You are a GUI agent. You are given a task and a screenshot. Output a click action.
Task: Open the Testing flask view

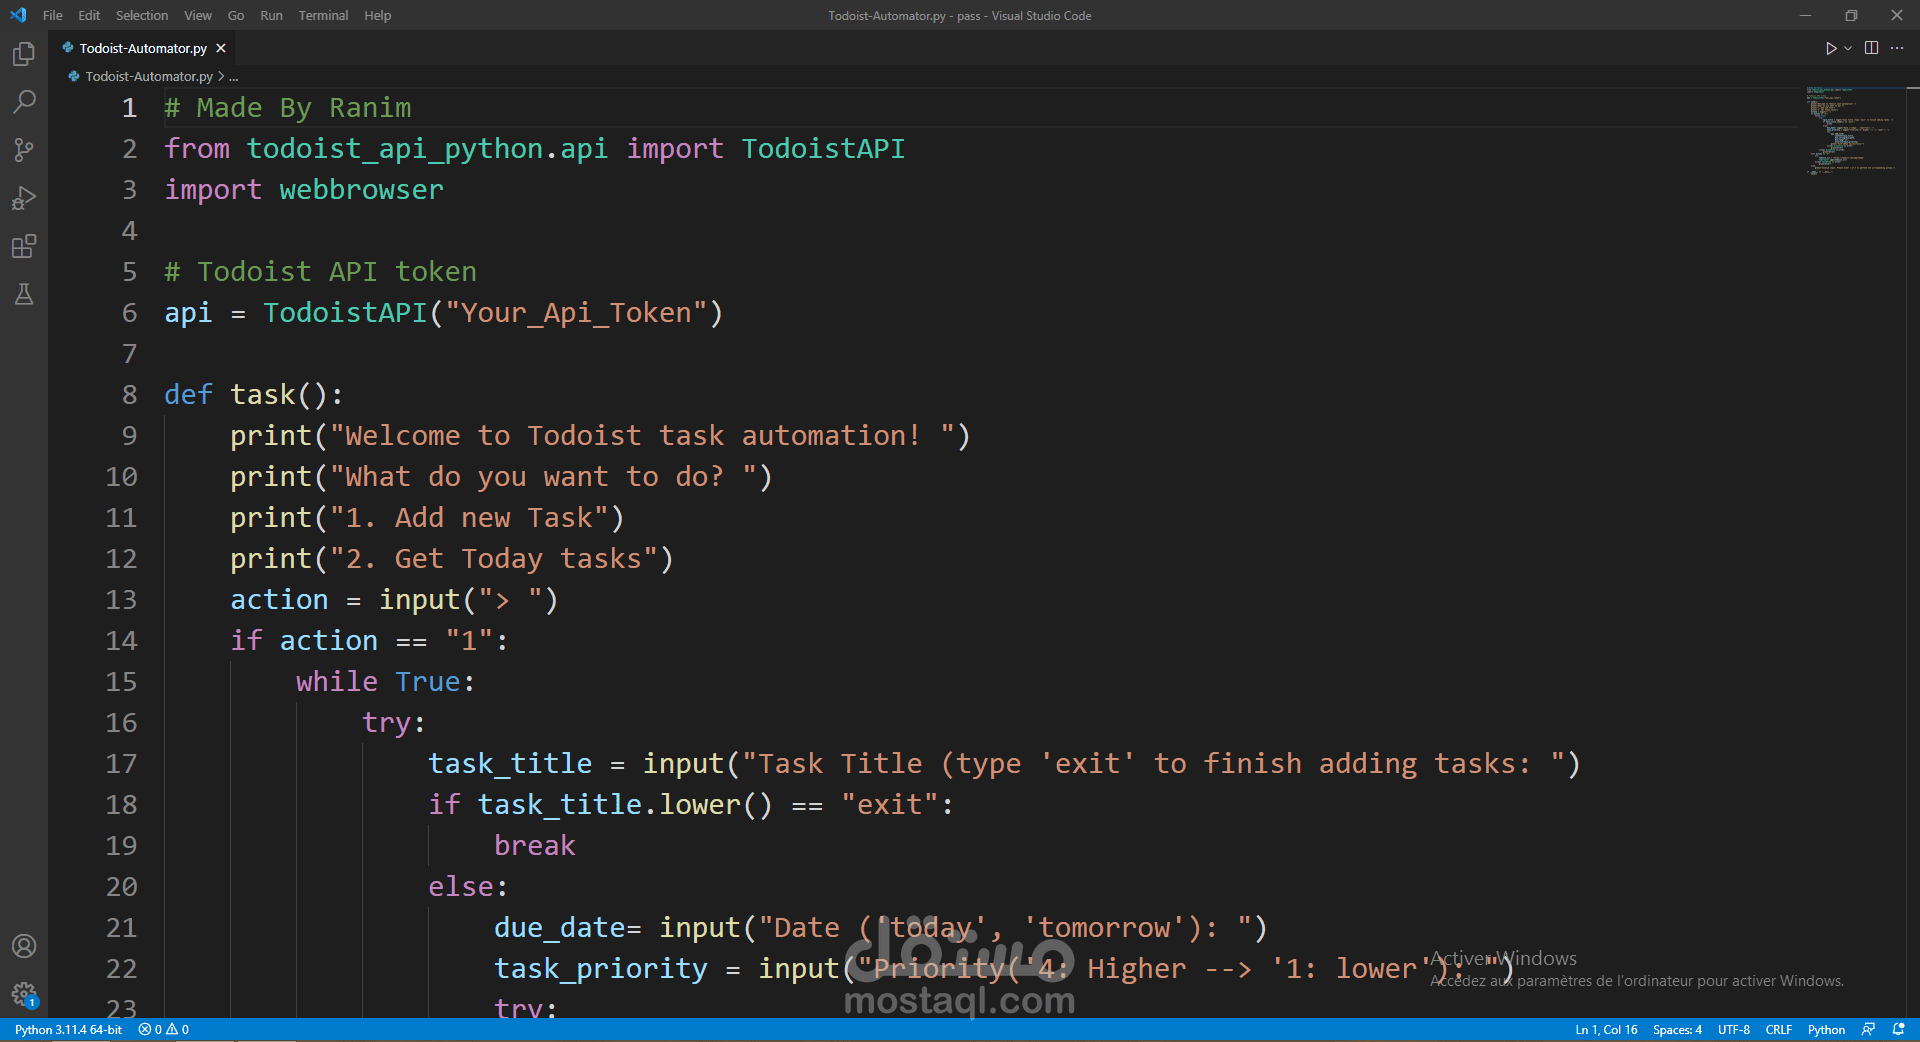pos(24,294)
